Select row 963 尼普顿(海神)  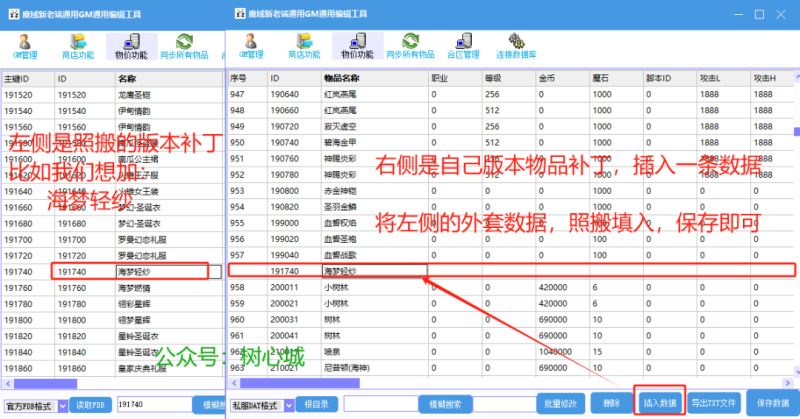coord(510,368)
